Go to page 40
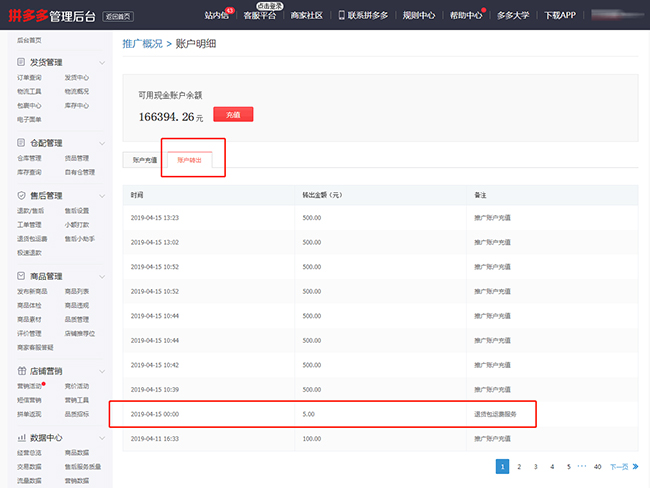 597,467
